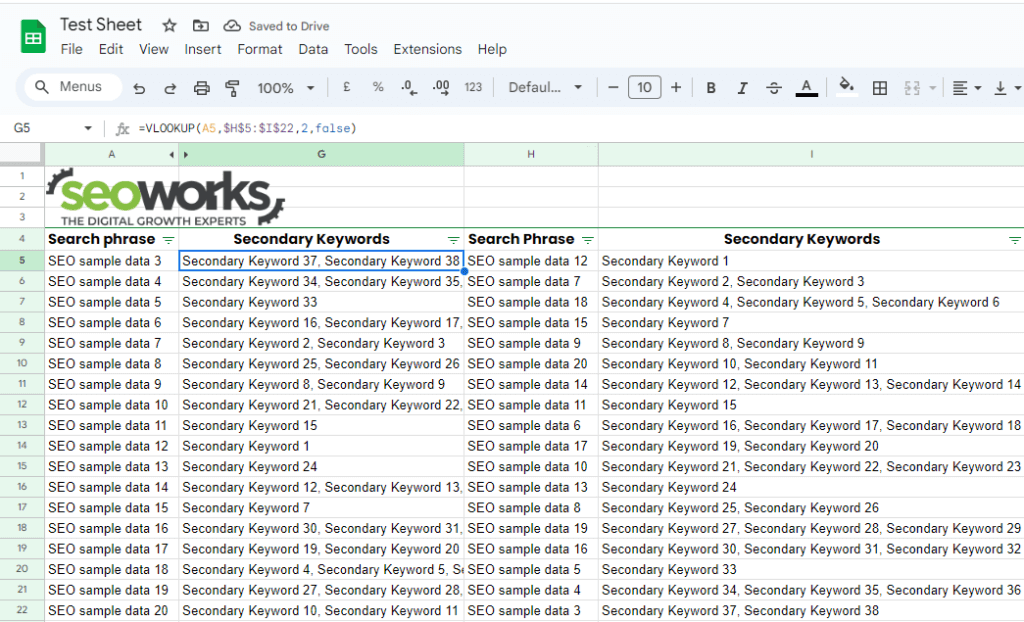Open the 123 more number formats
The image size is (1024, 622).
473,87
